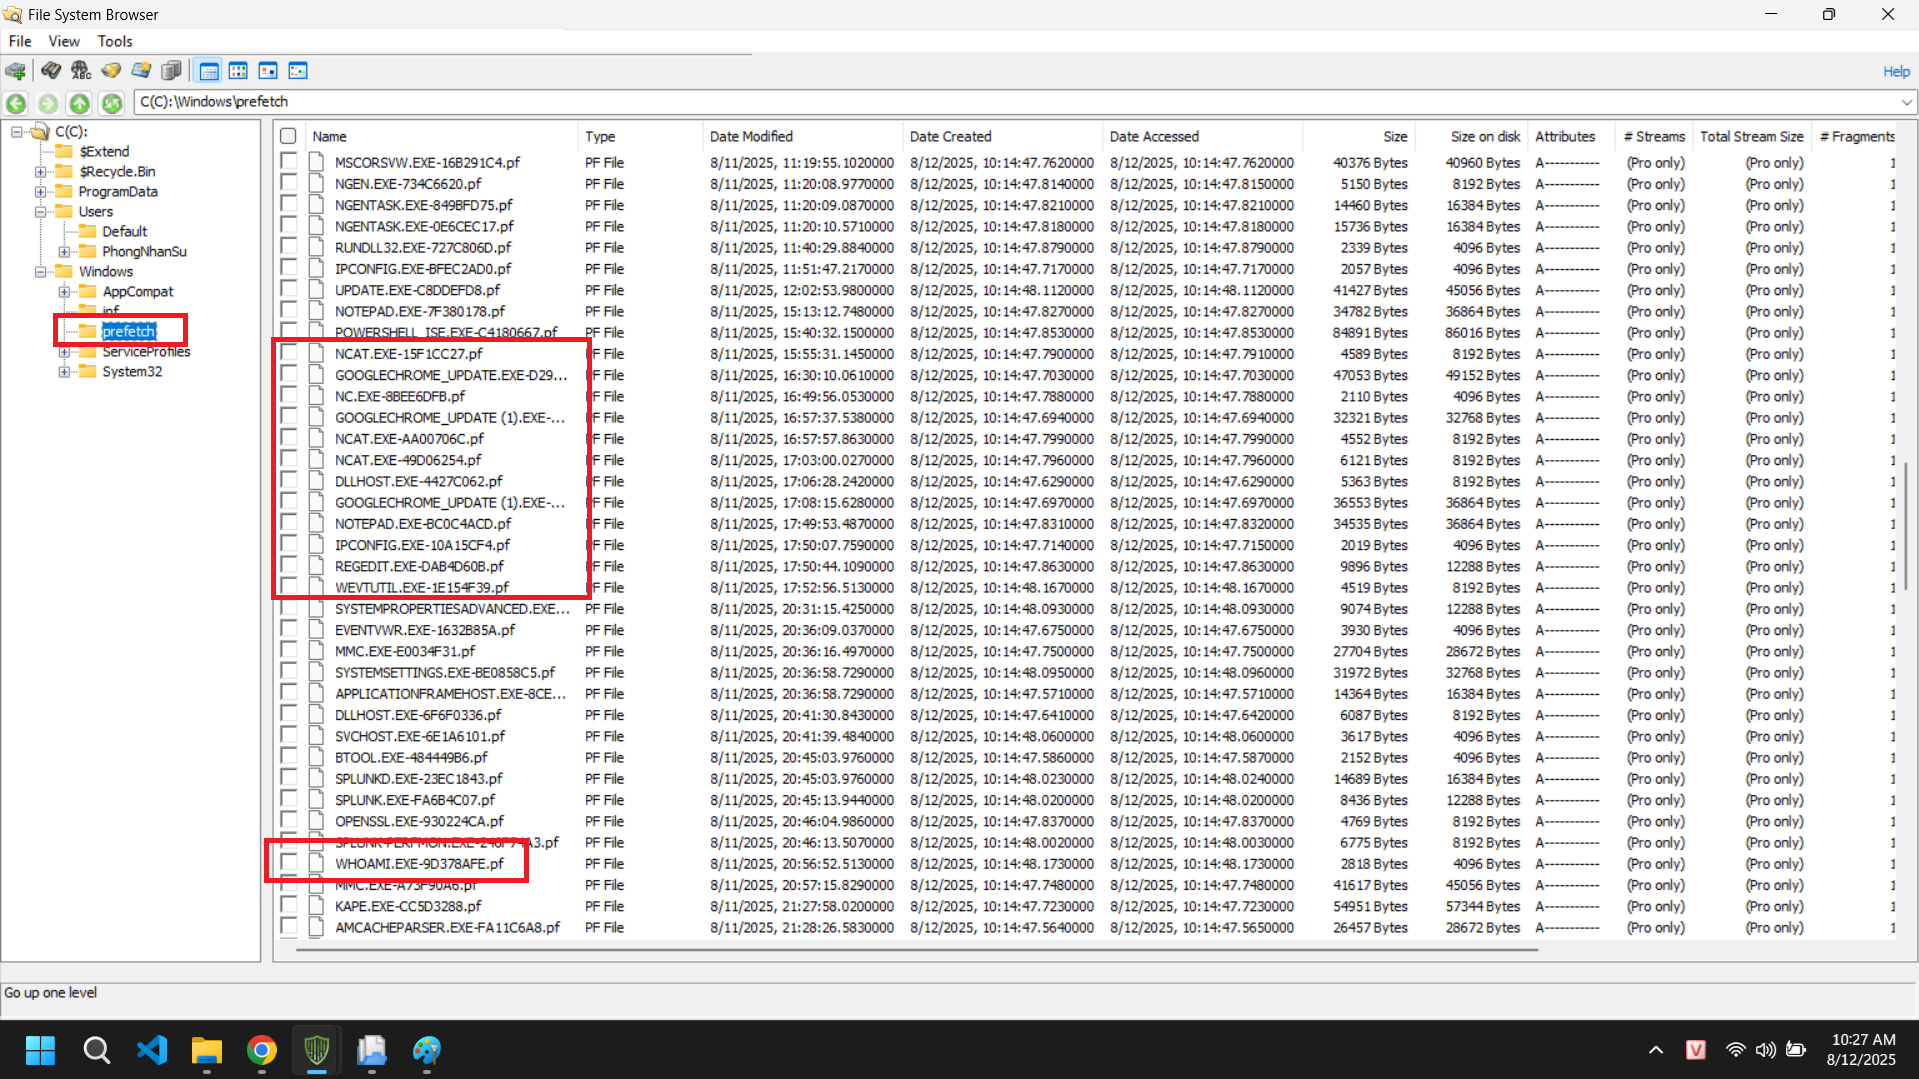The height and width of the screenshot is (1079, 1919).
Task: Open the Tools menu
Action: (x=114, y=41)
